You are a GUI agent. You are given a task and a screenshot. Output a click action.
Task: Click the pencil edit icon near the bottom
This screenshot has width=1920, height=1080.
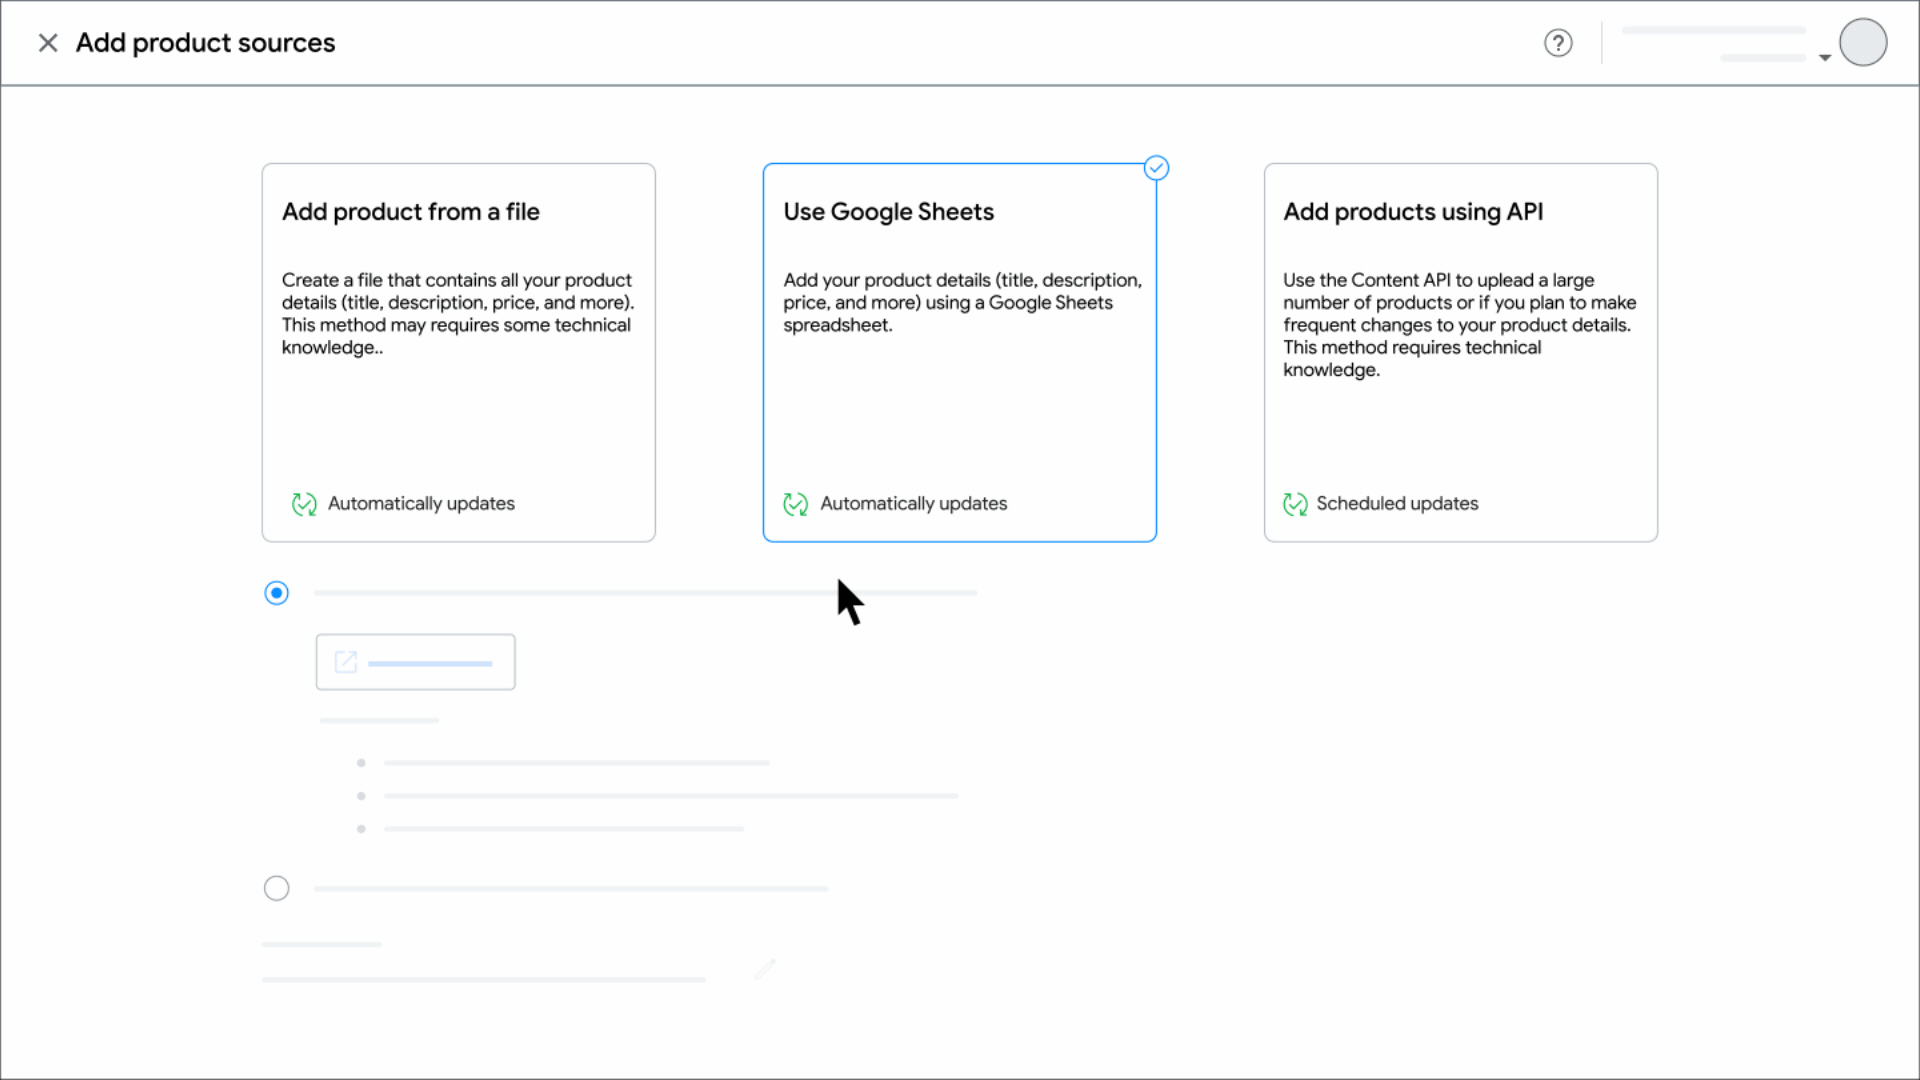pyautogui.click(x=765, y=969)
